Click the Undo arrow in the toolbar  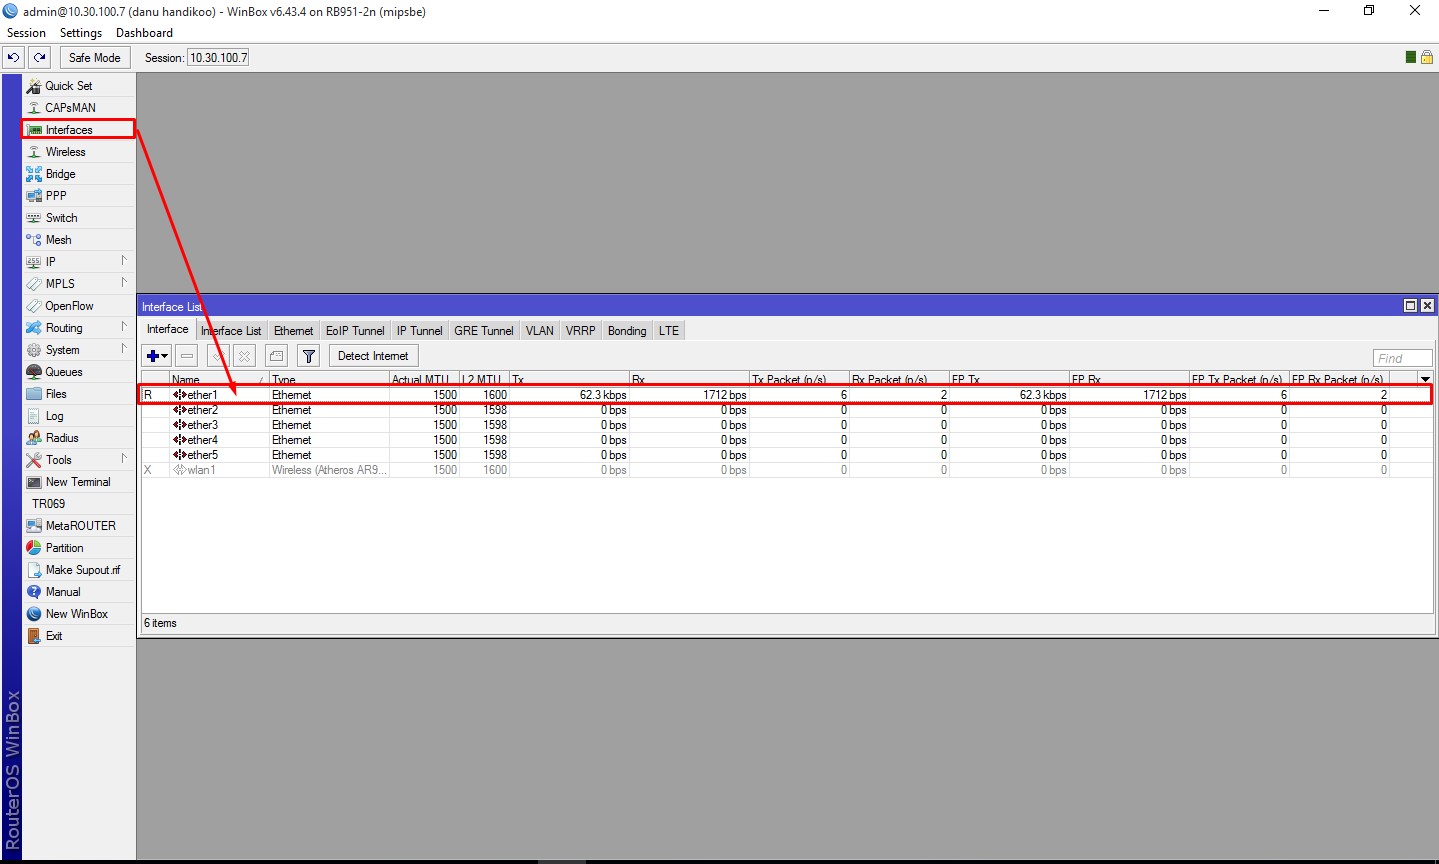pos(14,57)
